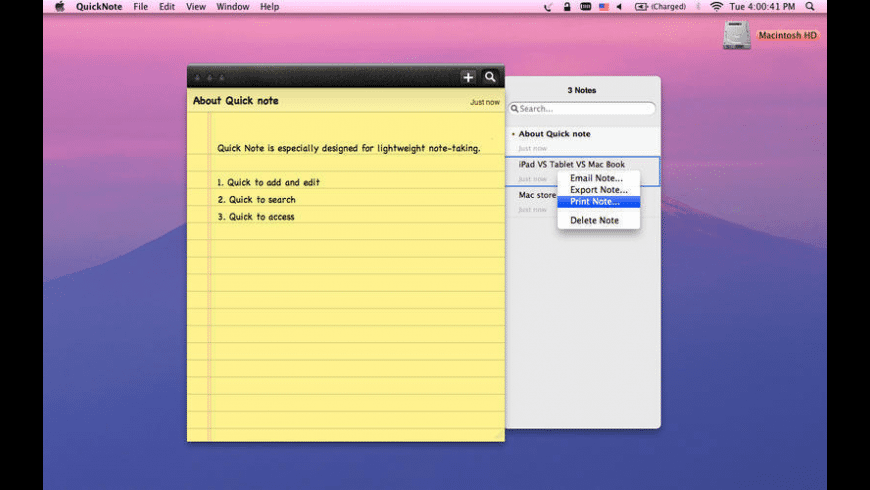Click the note title About Quick note
The height and width of the screenshot is (490, 870).
[235, 100]
